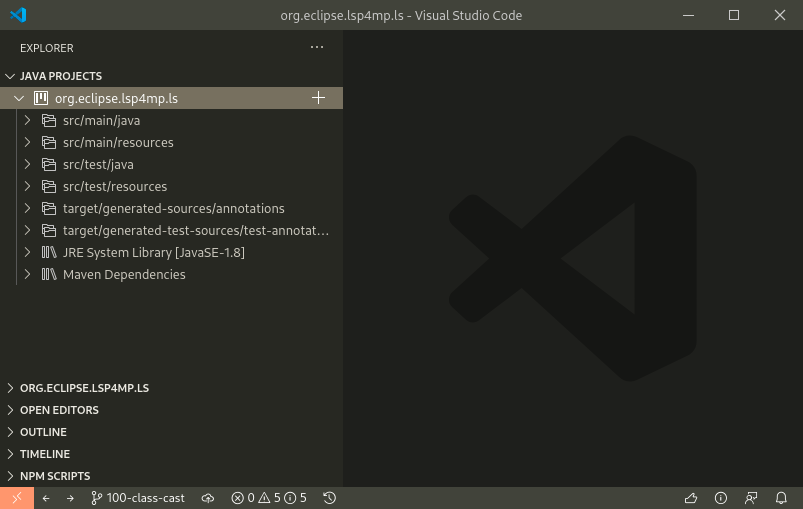Screen dimensions: 803x509
Task: Open the remote window indicator in status bar
Action: click(17, 498)
